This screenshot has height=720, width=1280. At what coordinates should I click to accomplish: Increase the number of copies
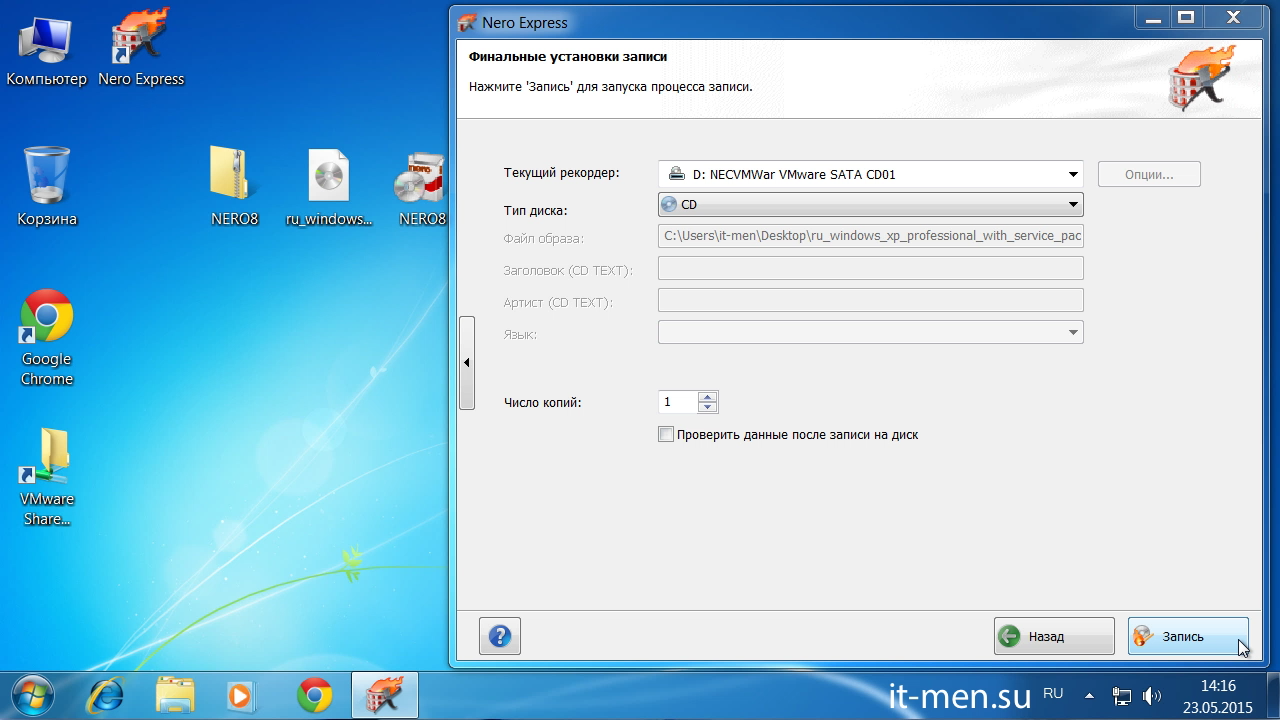tap(708, 397)
